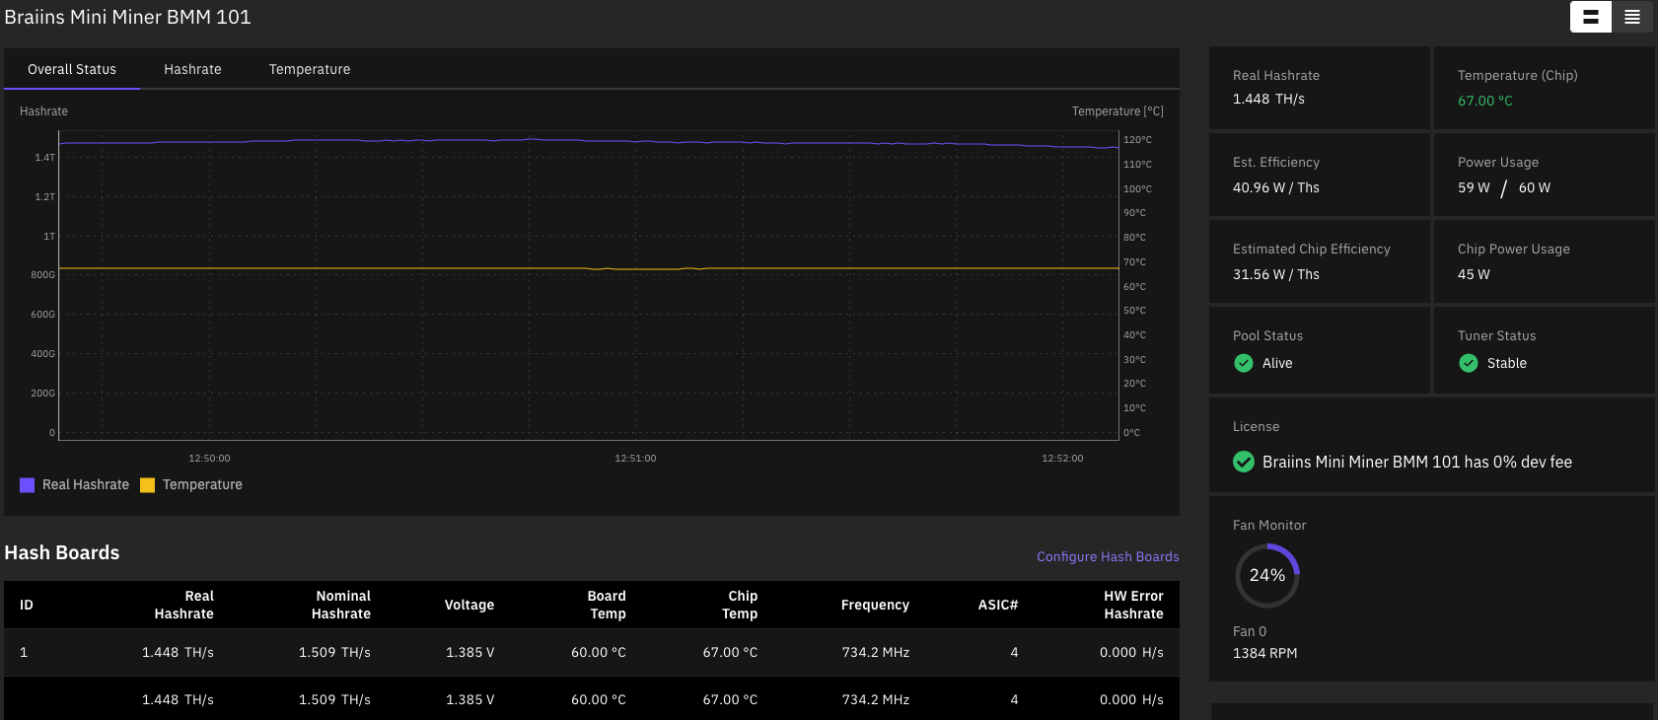The width and height of the screenshot is (1658, 720).
Task: Click the 12:50:00 time axis label
Action: pos(209,459)
